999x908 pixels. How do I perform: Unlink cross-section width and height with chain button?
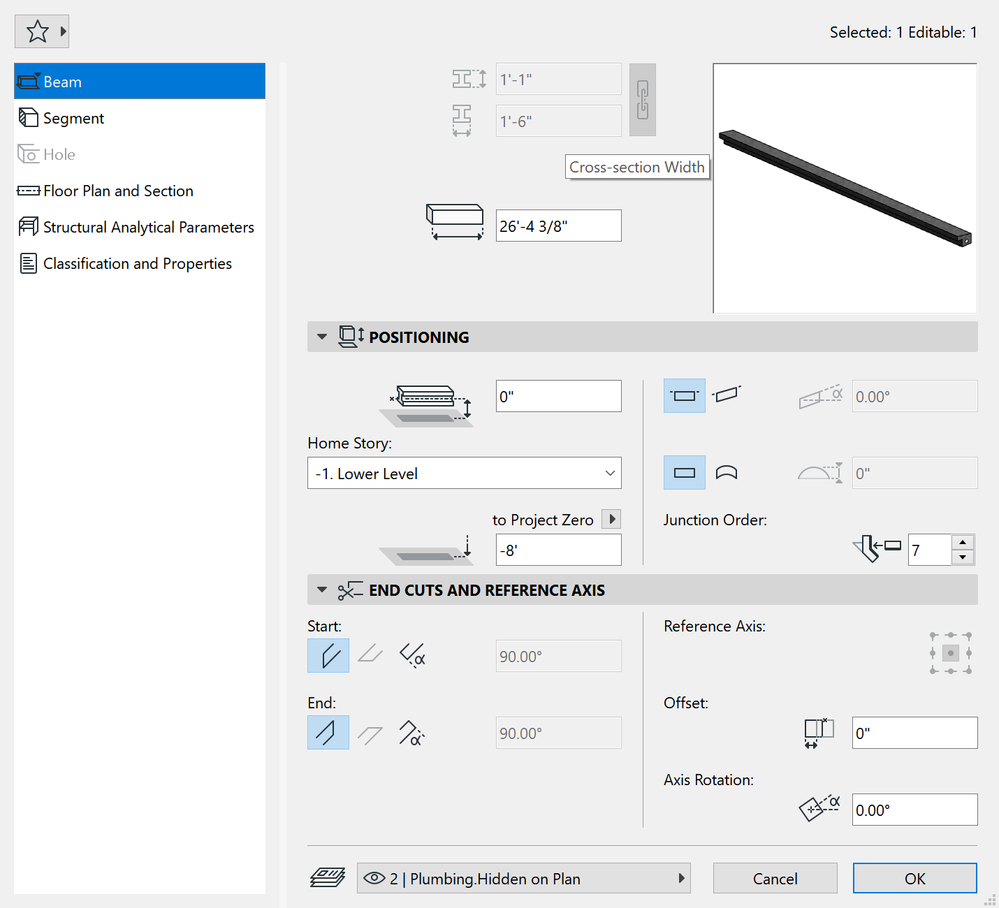642,99
